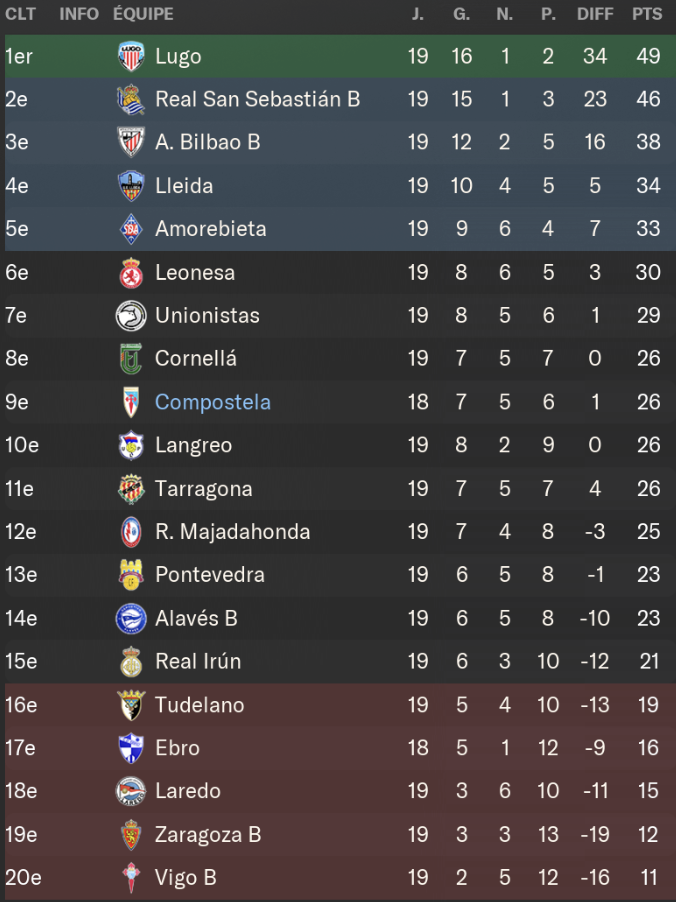Click Real San Sebastián B crest icon
Screen dimensions: 676x902
tap(131, 100)
